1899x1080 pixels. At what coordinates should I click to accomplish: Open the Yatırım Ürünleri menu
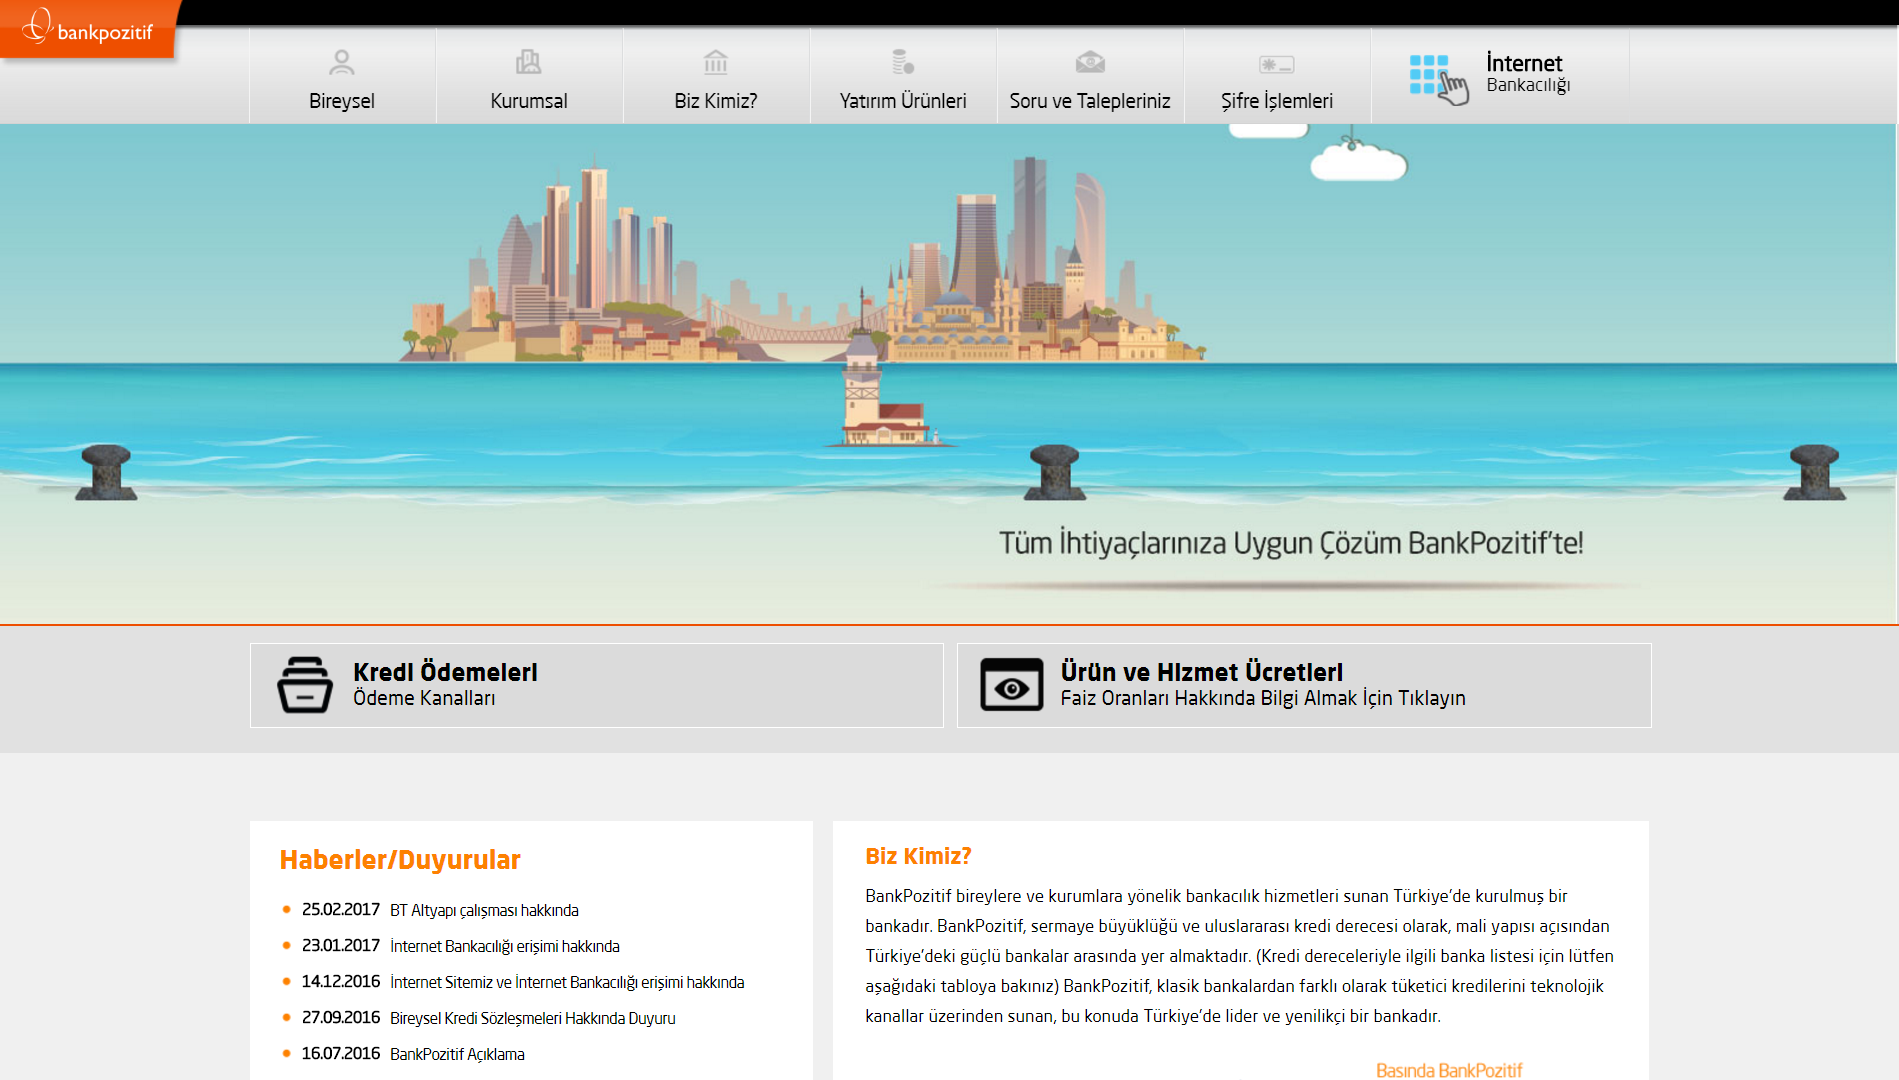tap(903, 77)
